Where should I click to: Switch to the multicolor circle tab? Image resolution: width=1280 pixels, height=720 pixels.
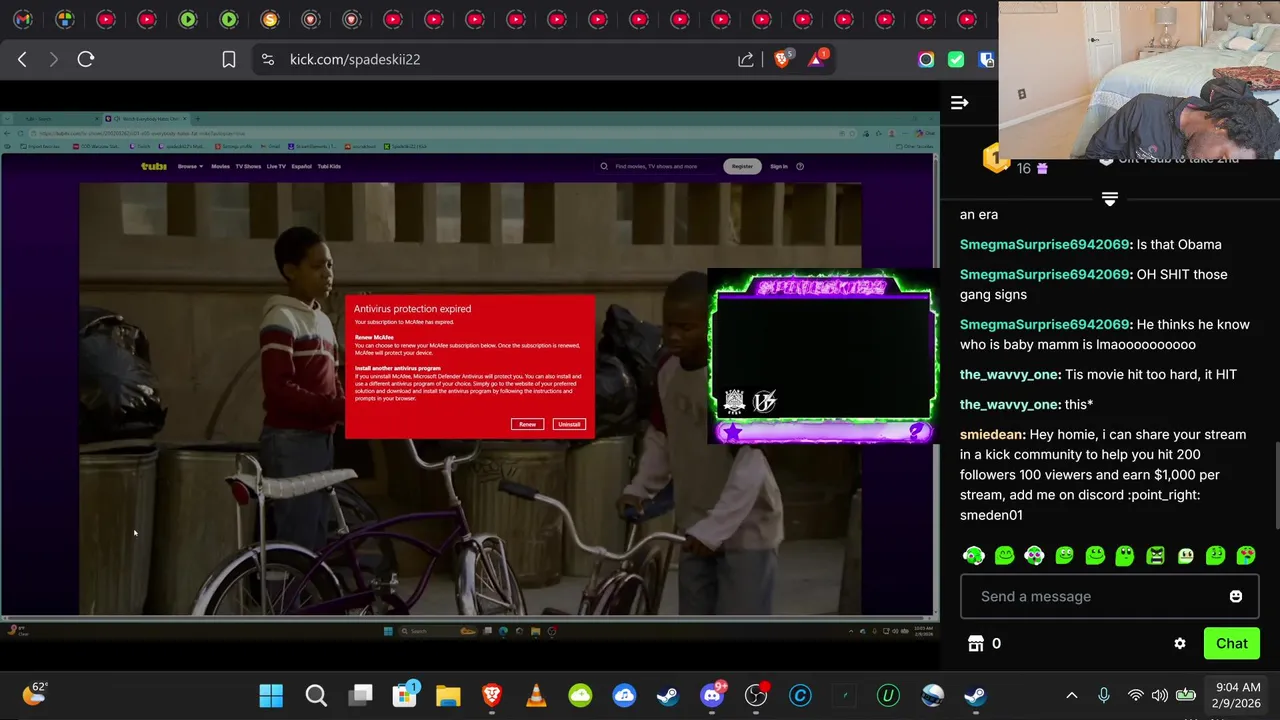(x=64, y=19)
